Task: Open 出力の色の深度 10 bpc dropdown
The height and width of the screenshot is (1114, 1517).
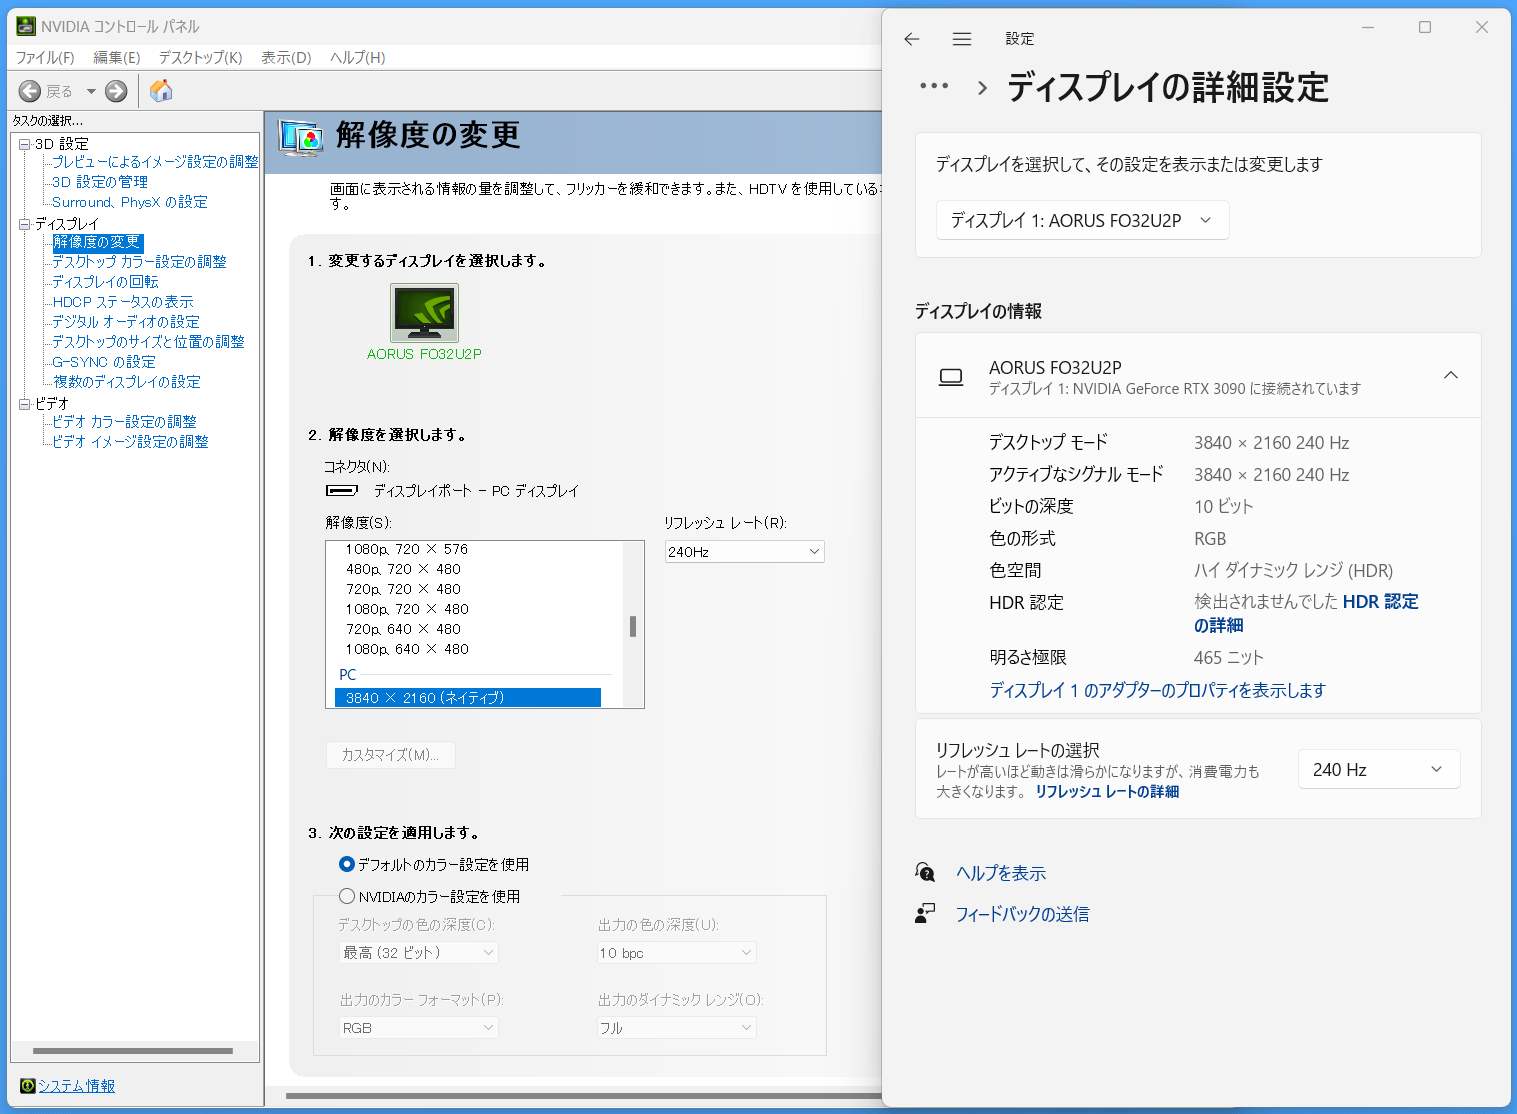Action: coord(676,952)
